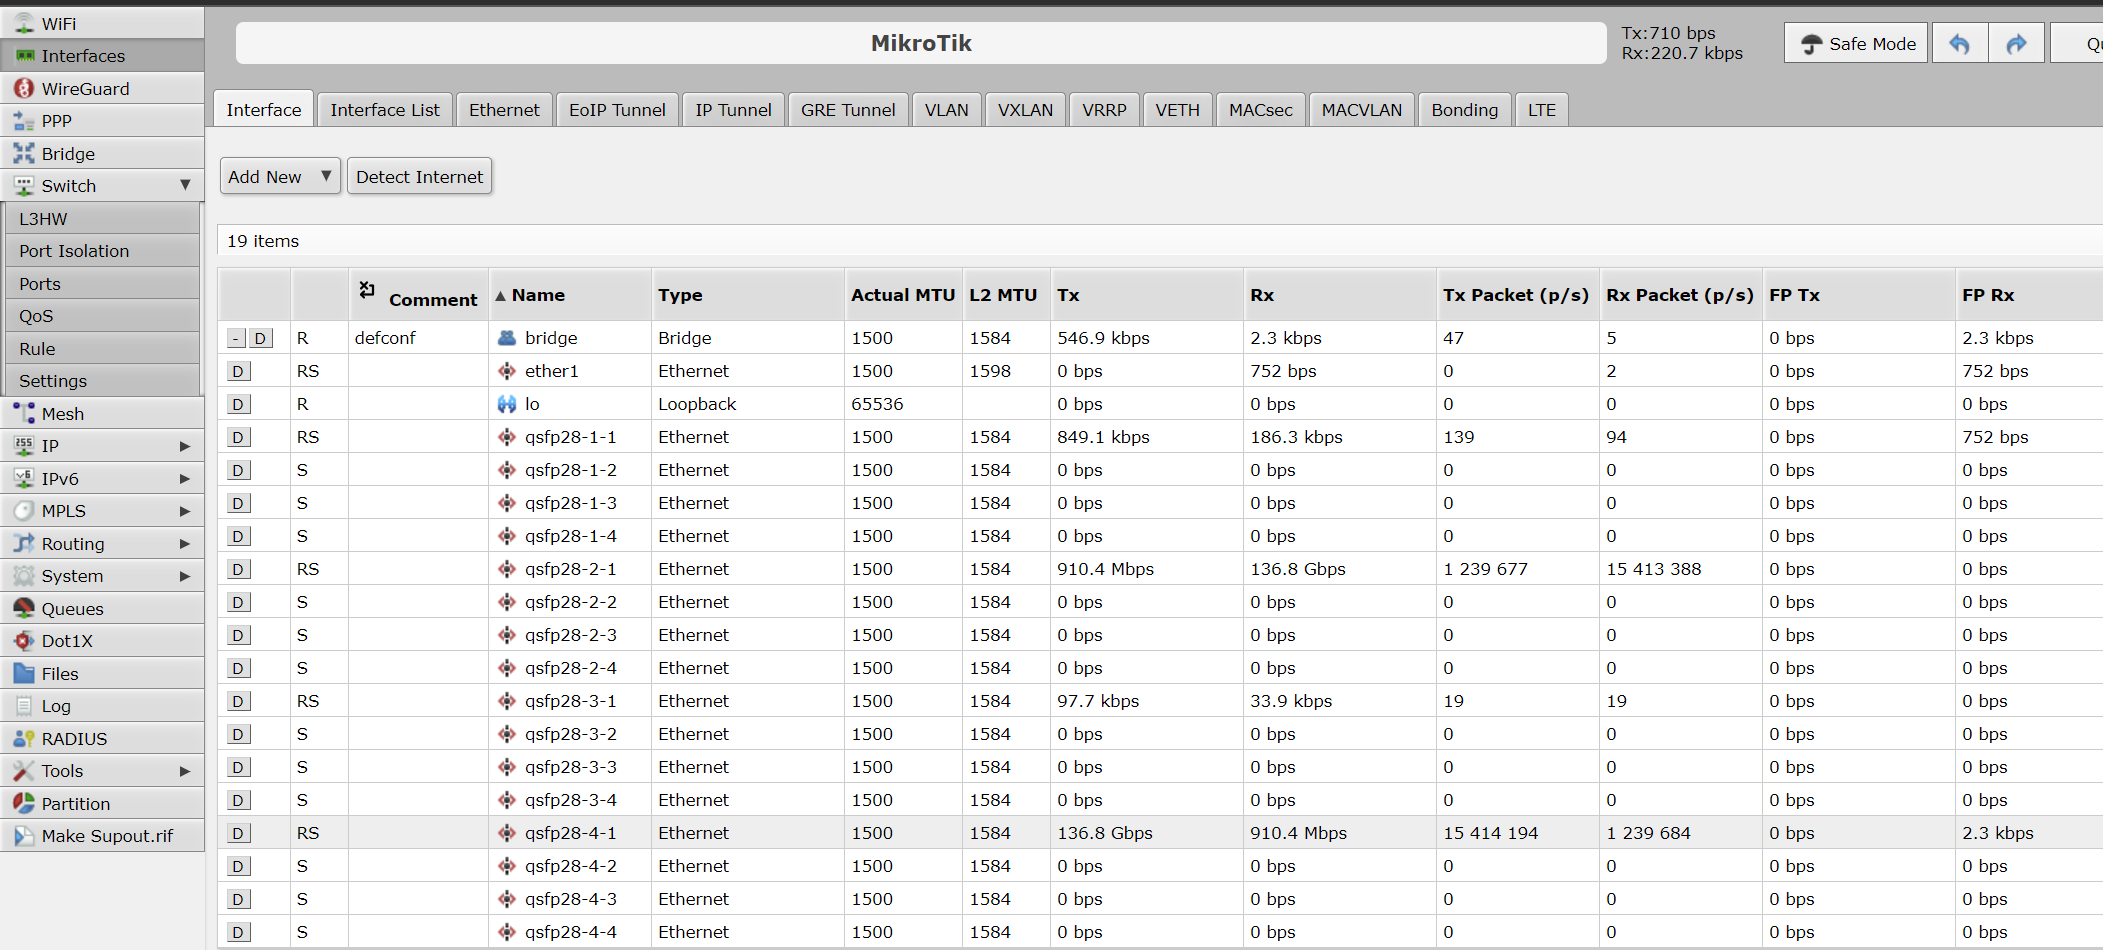Toggle the D button for ether1
Viewport: 2103px width, 950px height.
(238, 371)
